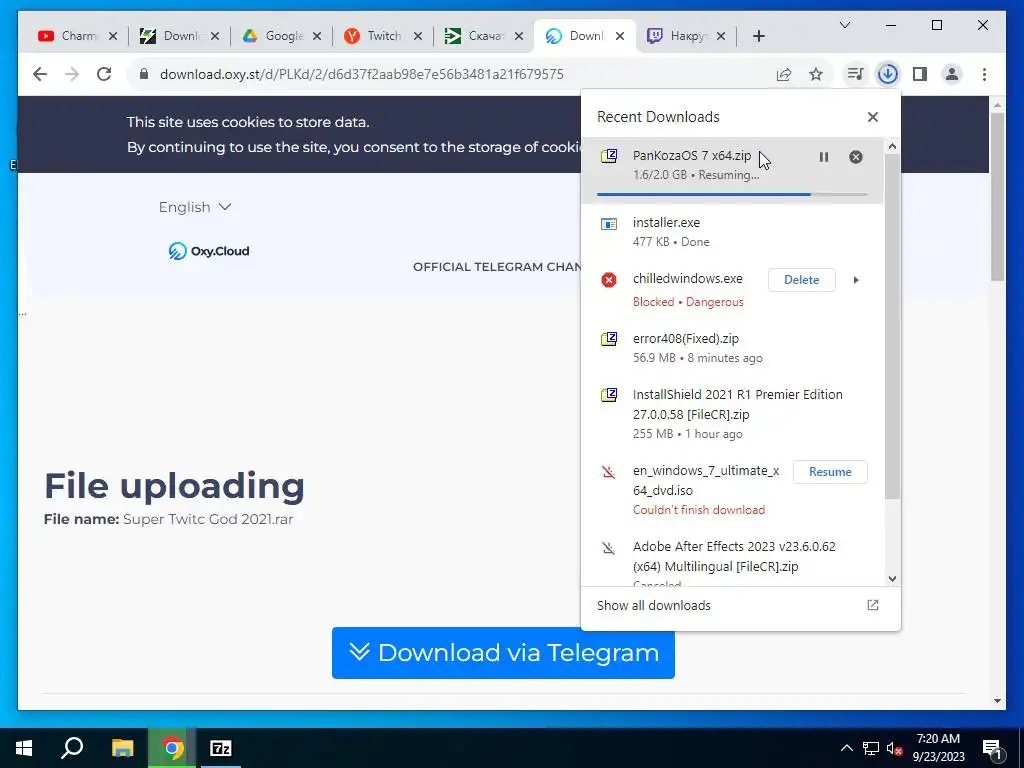Open tab search chevron in title bar
Viewport: 1024px width, 768px height.
pyautogui.click(x=844, y=25)
